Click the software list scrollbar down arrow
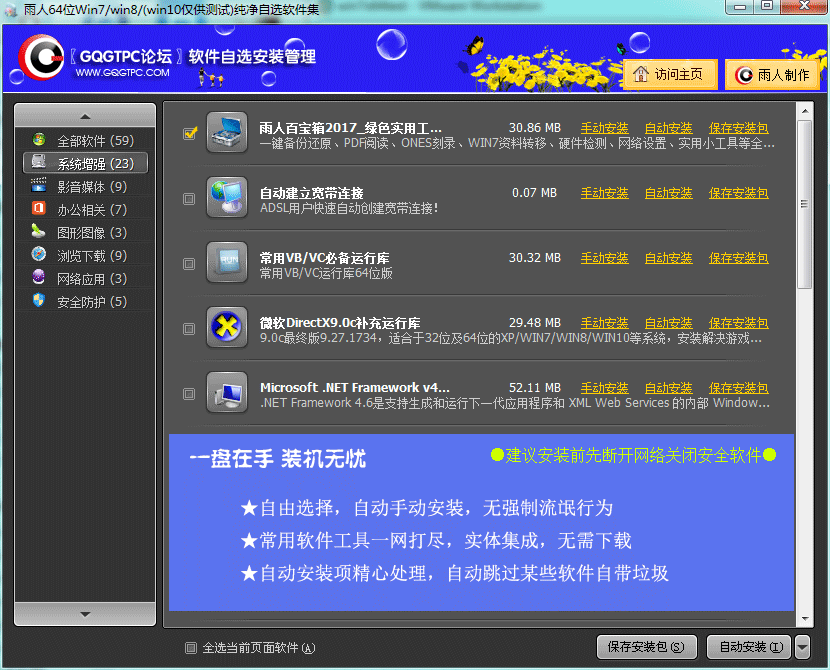Screen dimensions: 830x670 805,618
